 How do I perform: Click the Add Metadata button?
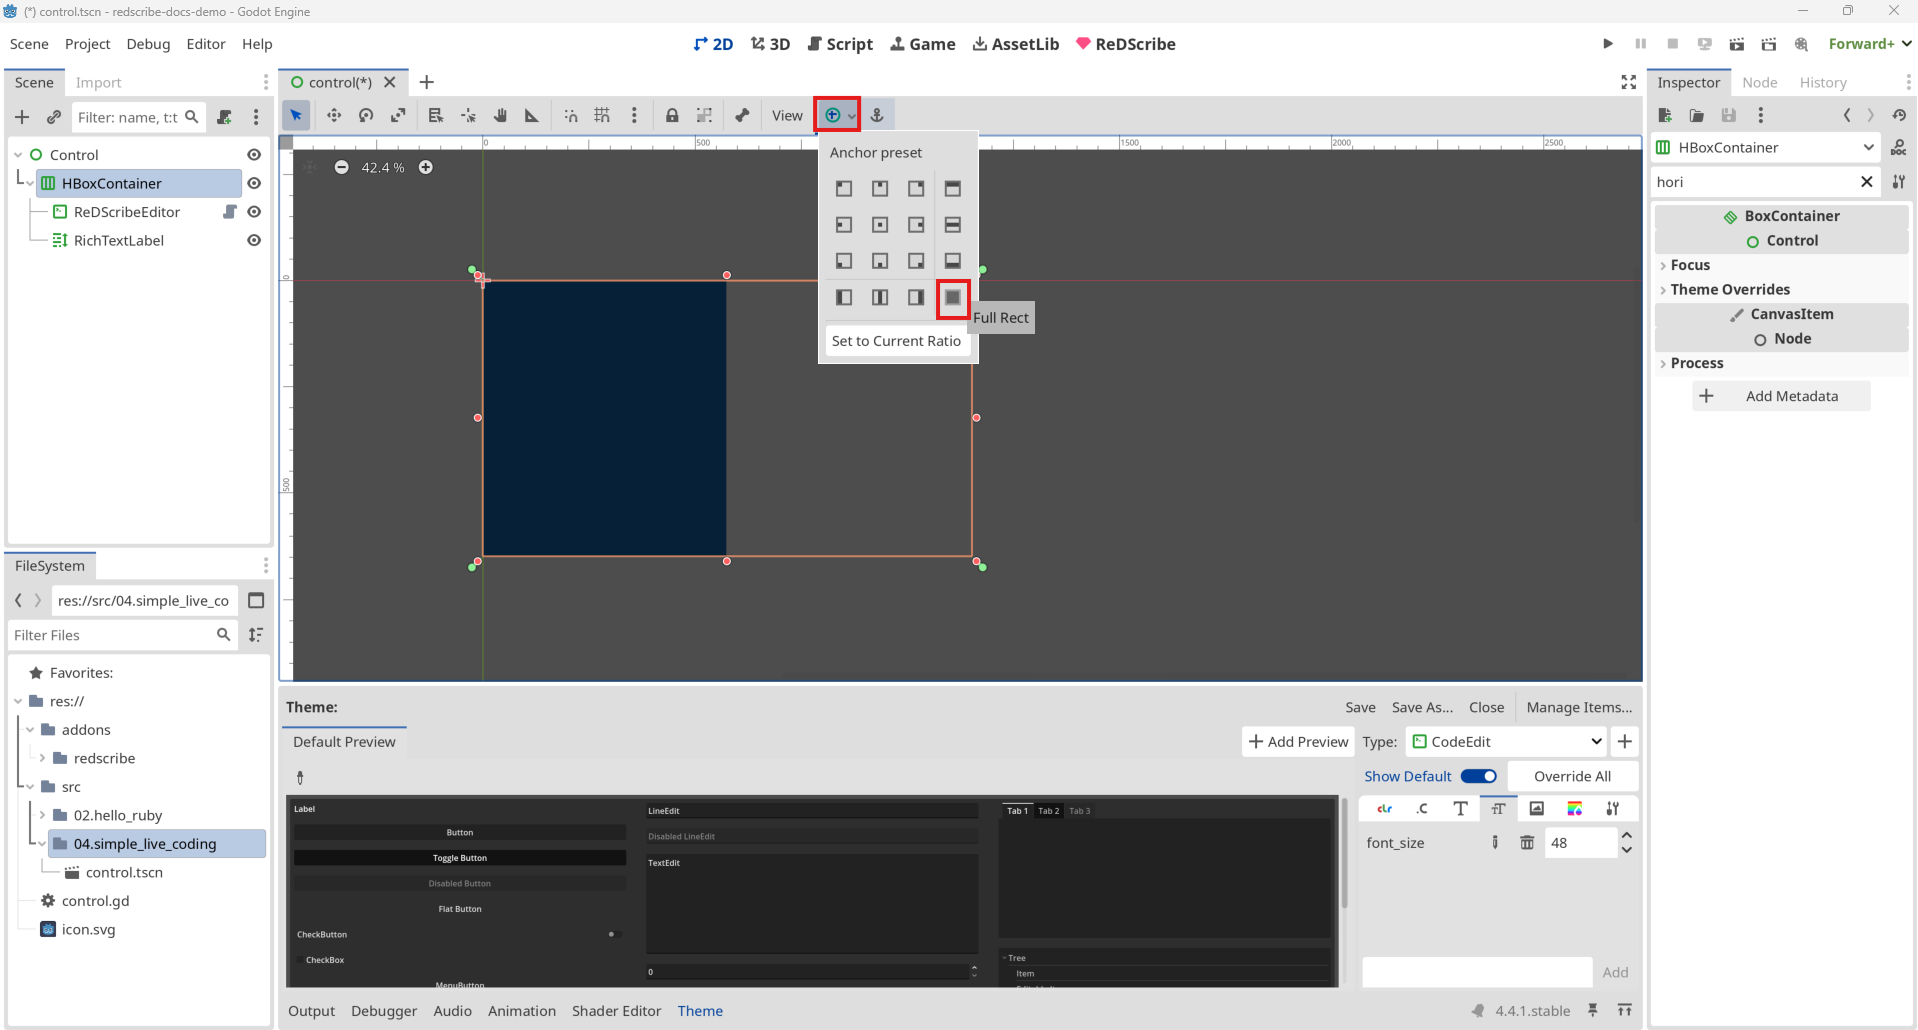coord(1780,396)
